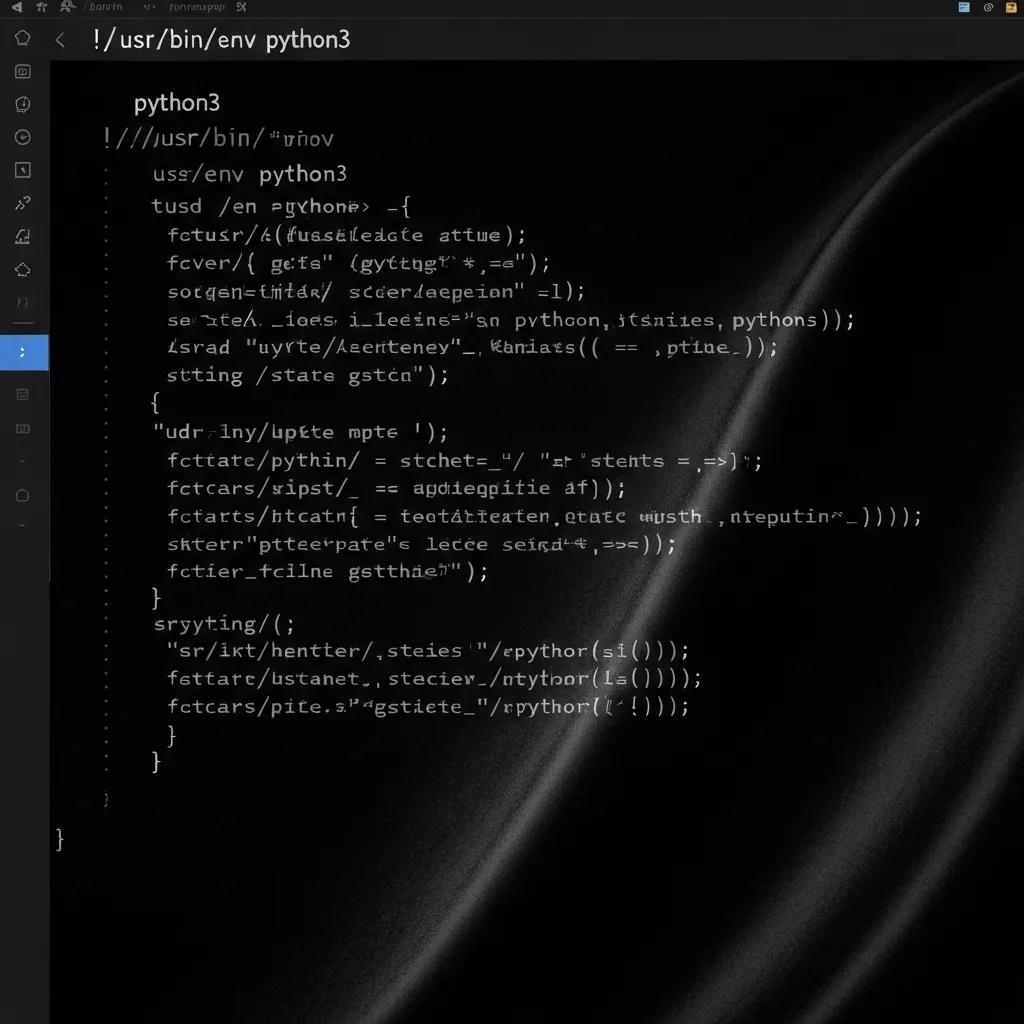Click the yellow note icon at top right
This screenshot has height=1024, width=1024.
(1013, 7)
